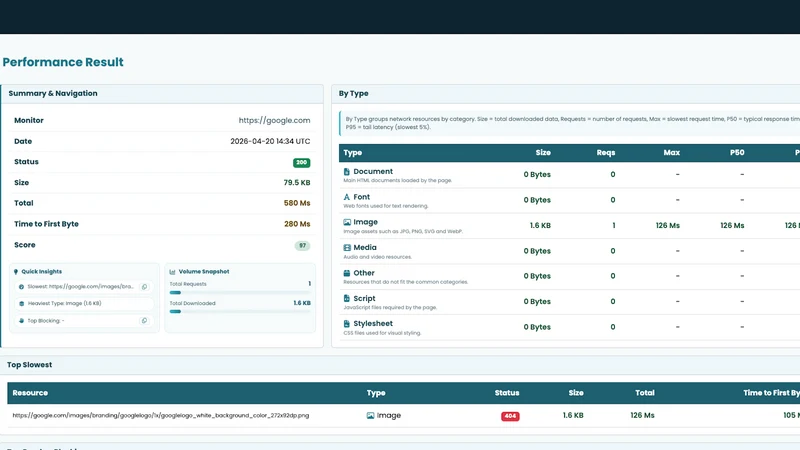The image size is (800, 450).
Task: Click the 200 status badge
Action: [x=302, y=163]
